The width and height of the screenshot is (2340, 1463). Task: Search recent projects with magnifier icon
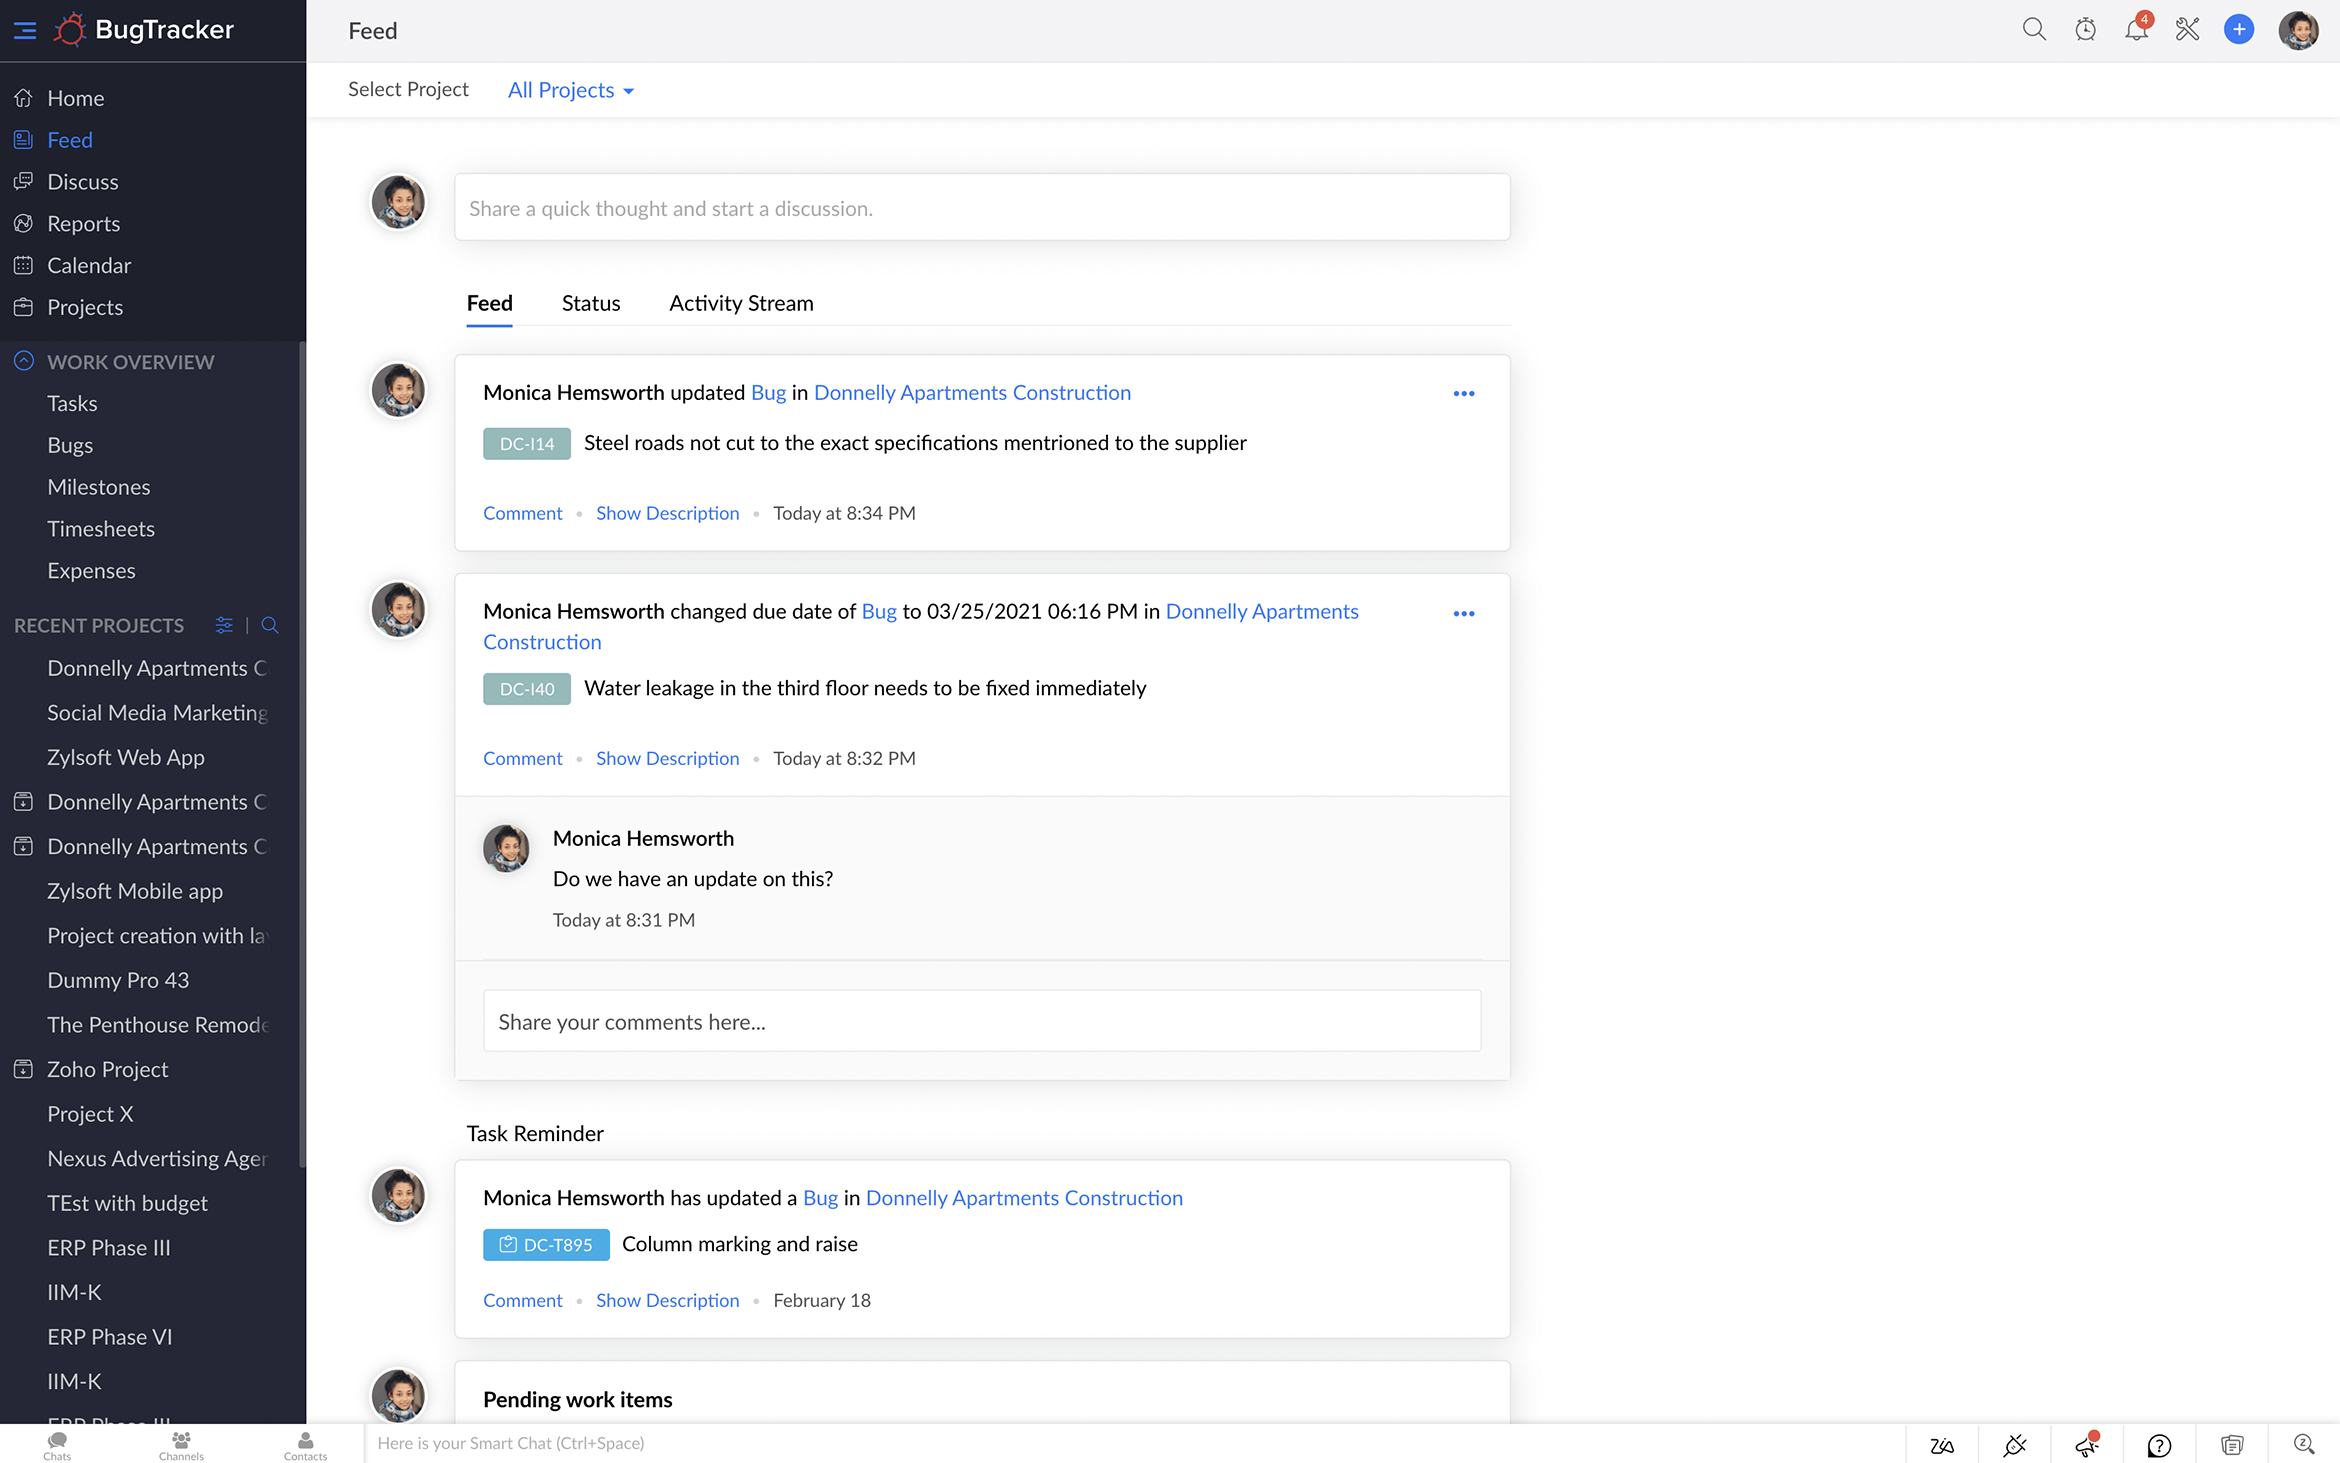[270, 625]
